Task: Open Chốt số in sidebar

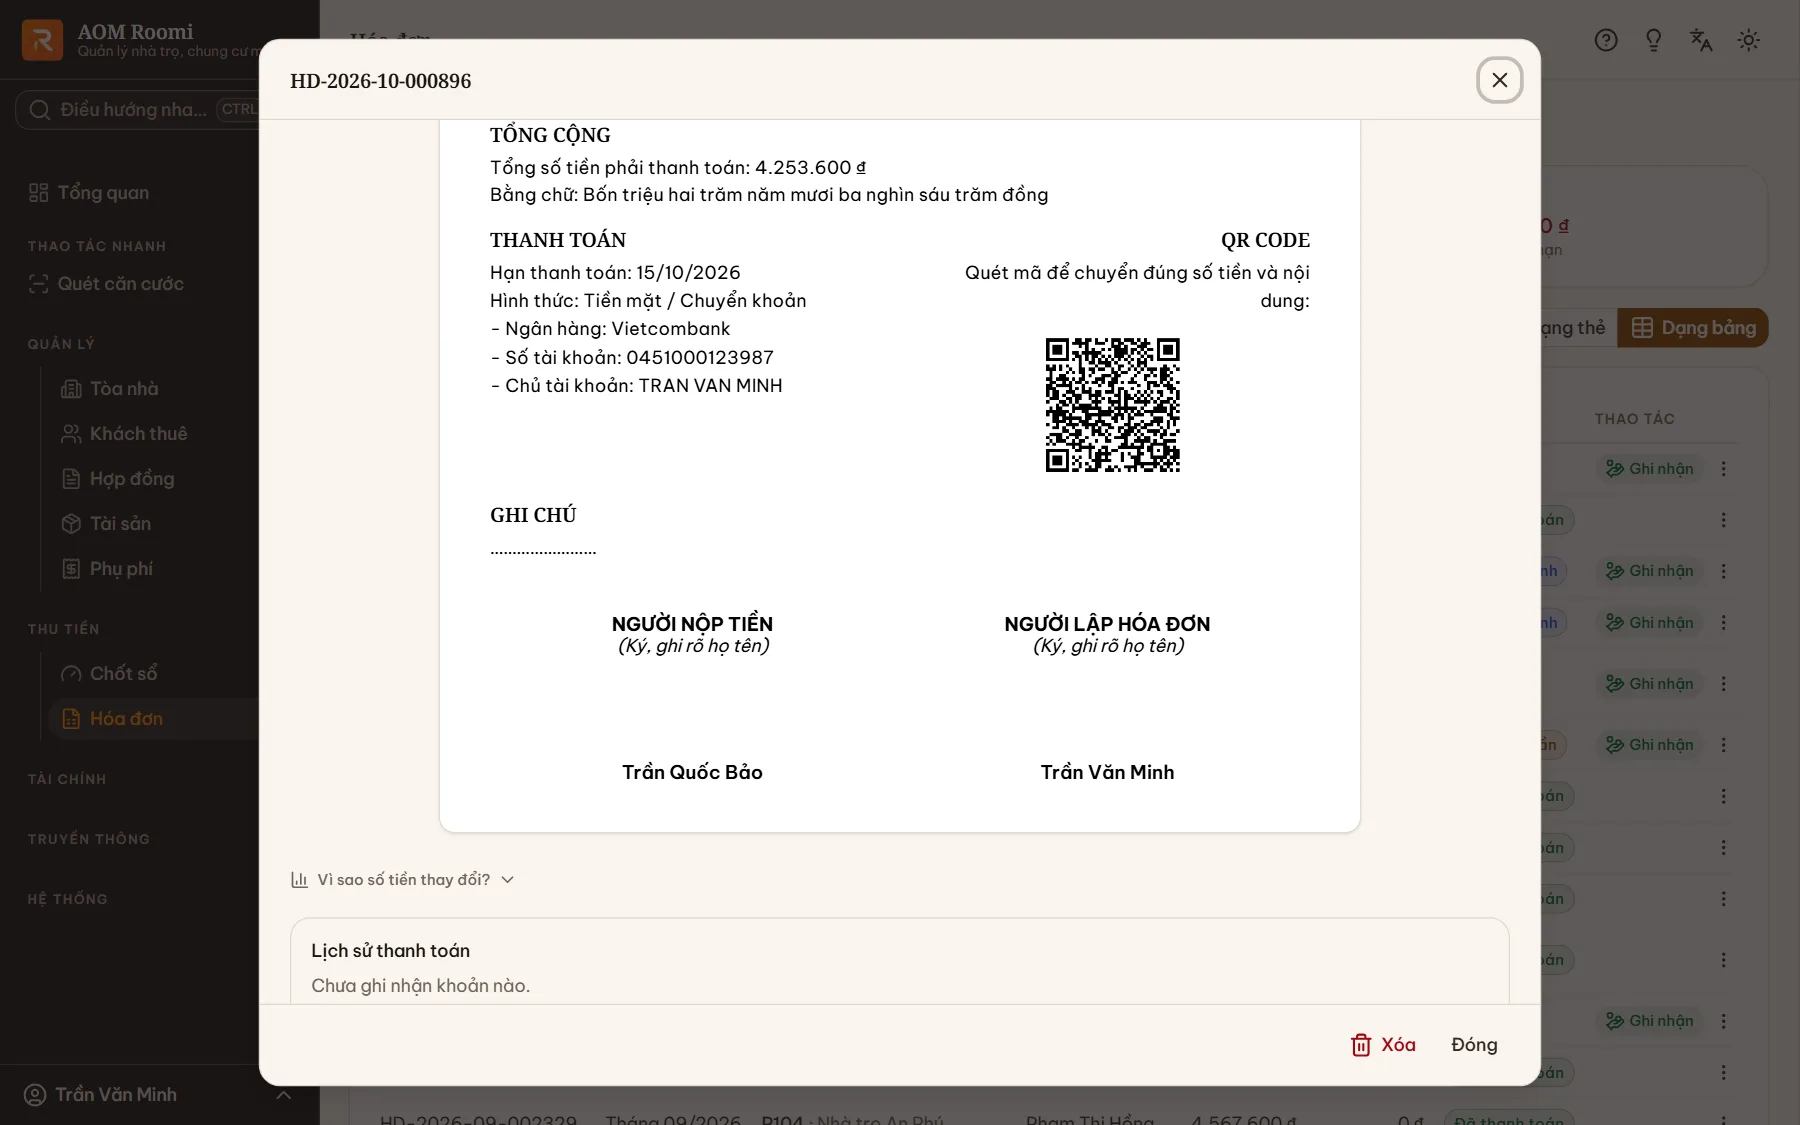Action: (123, 673)
